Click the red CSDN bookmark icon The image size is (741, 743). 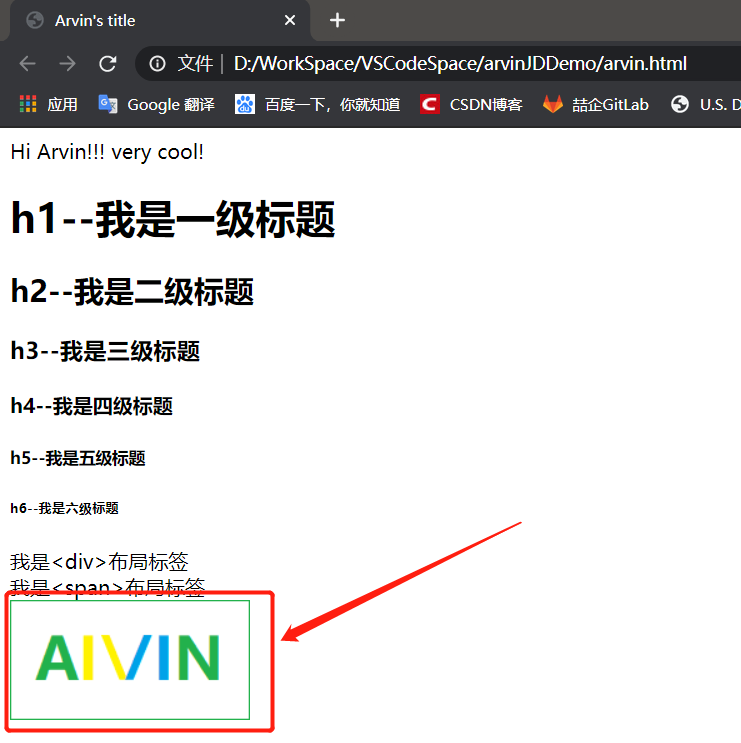[430, 104]
